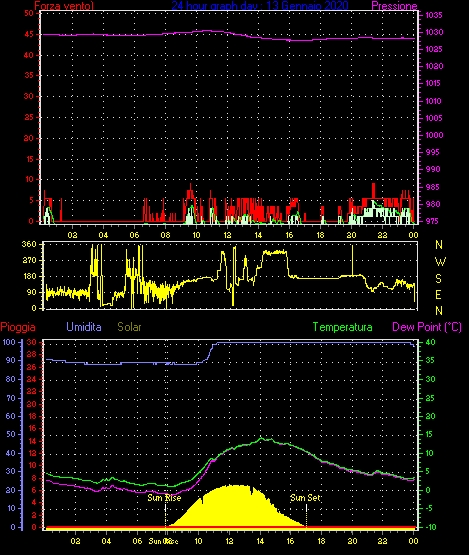Screen dimensions: 469x555
Task: Click the 45 wind force scale value
Action: point(29,34)
